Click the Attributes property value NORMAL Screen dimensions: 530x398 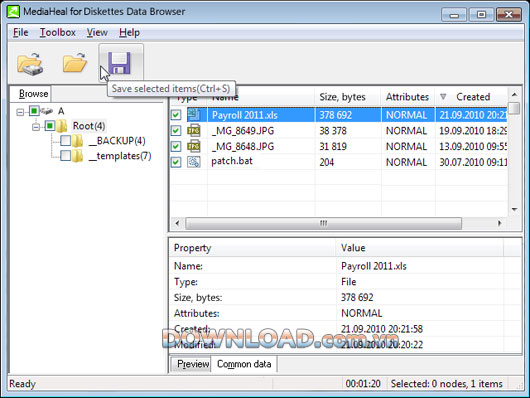pyautogui.click(x=362, y=313)
